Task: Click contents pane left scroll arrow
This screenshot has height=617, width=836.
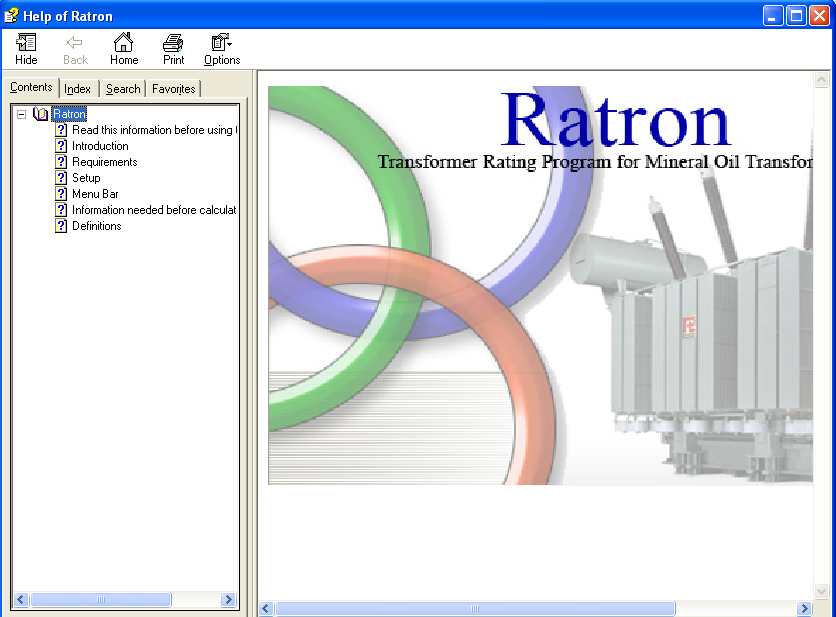Action: point(21,599)
